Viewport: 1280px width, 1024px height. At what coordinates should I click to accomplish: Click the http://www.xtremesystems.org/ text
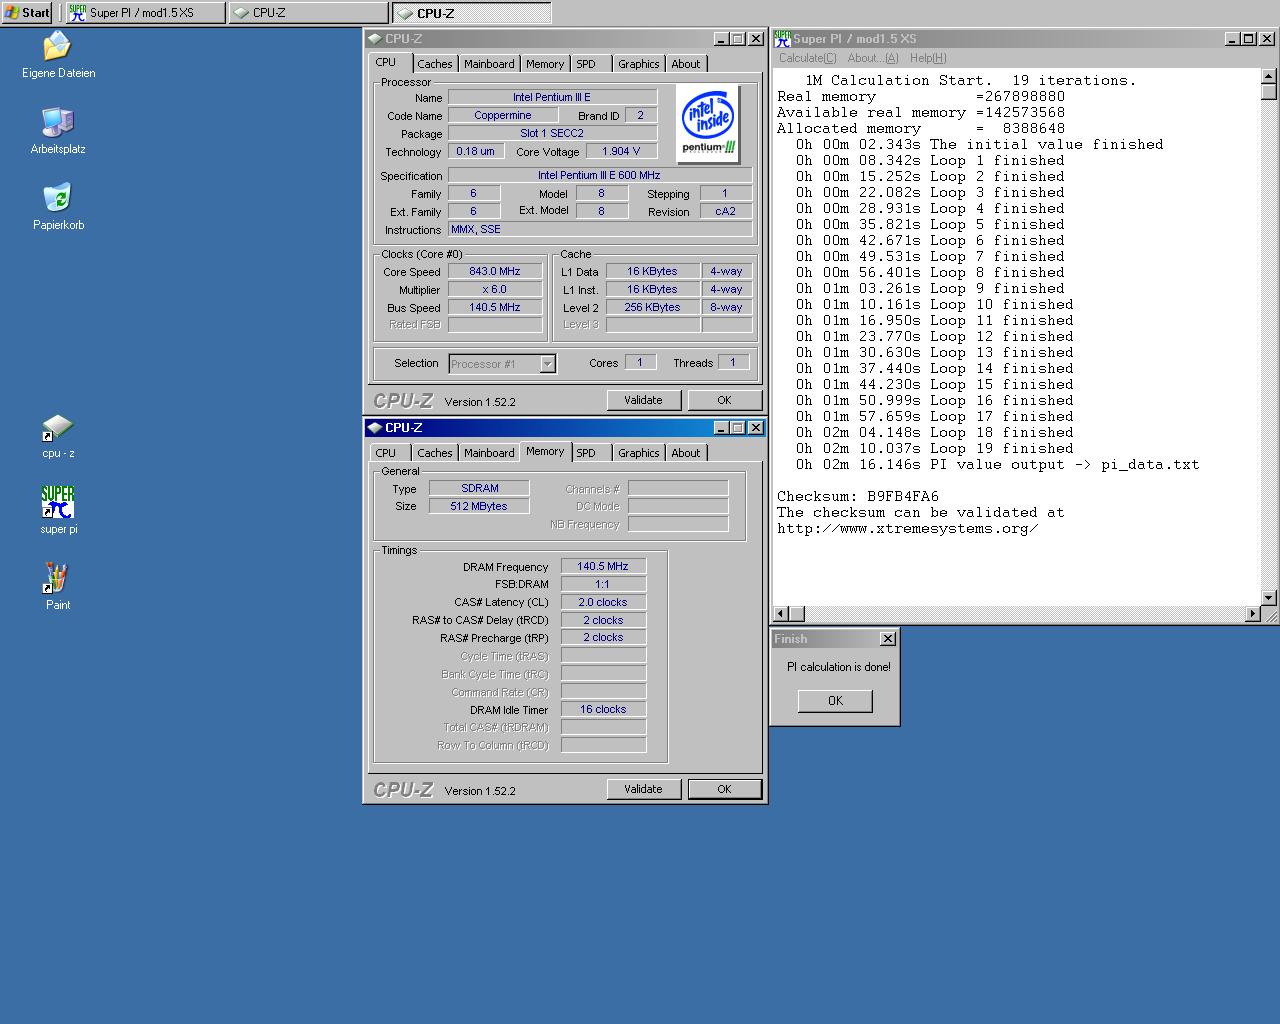pyautogui.click(x=907, y=528)
